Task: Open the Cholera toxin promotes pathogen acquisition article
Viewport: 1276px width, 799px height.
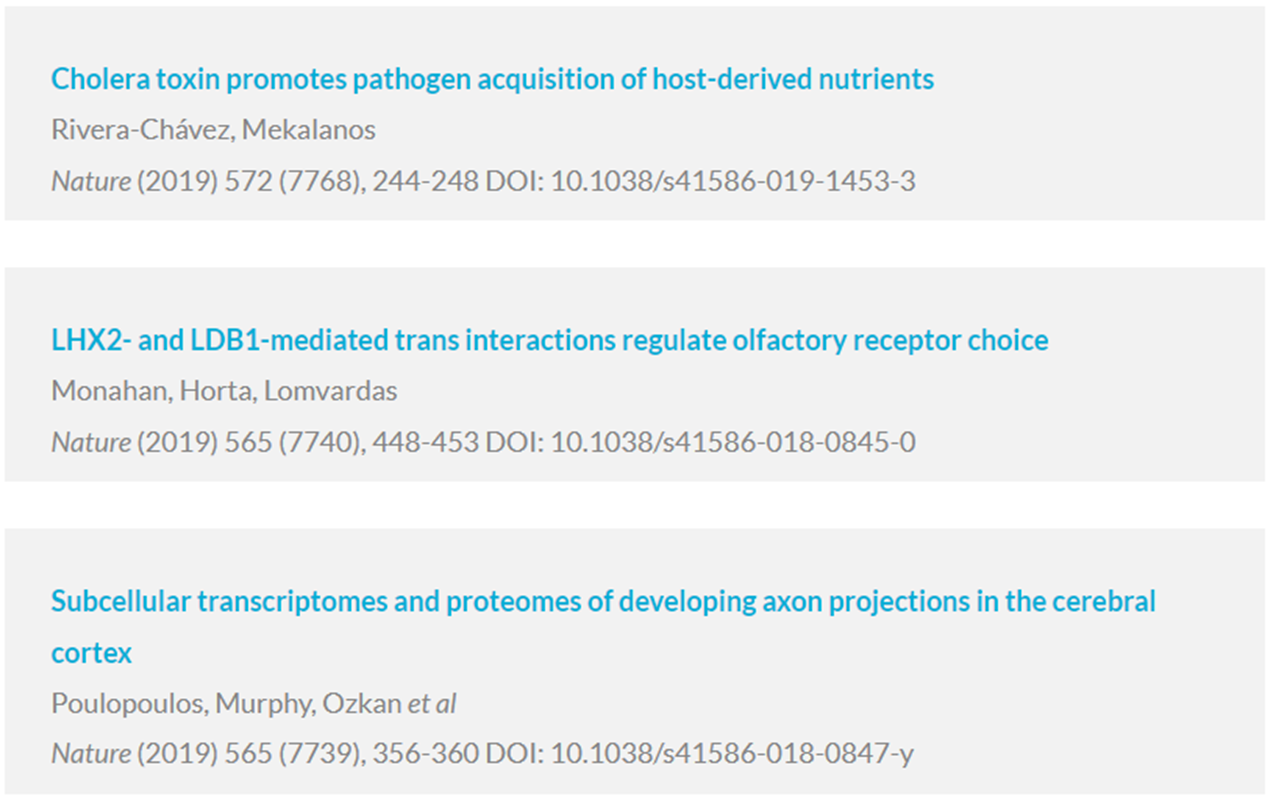Action: click(x=492, y=79)
